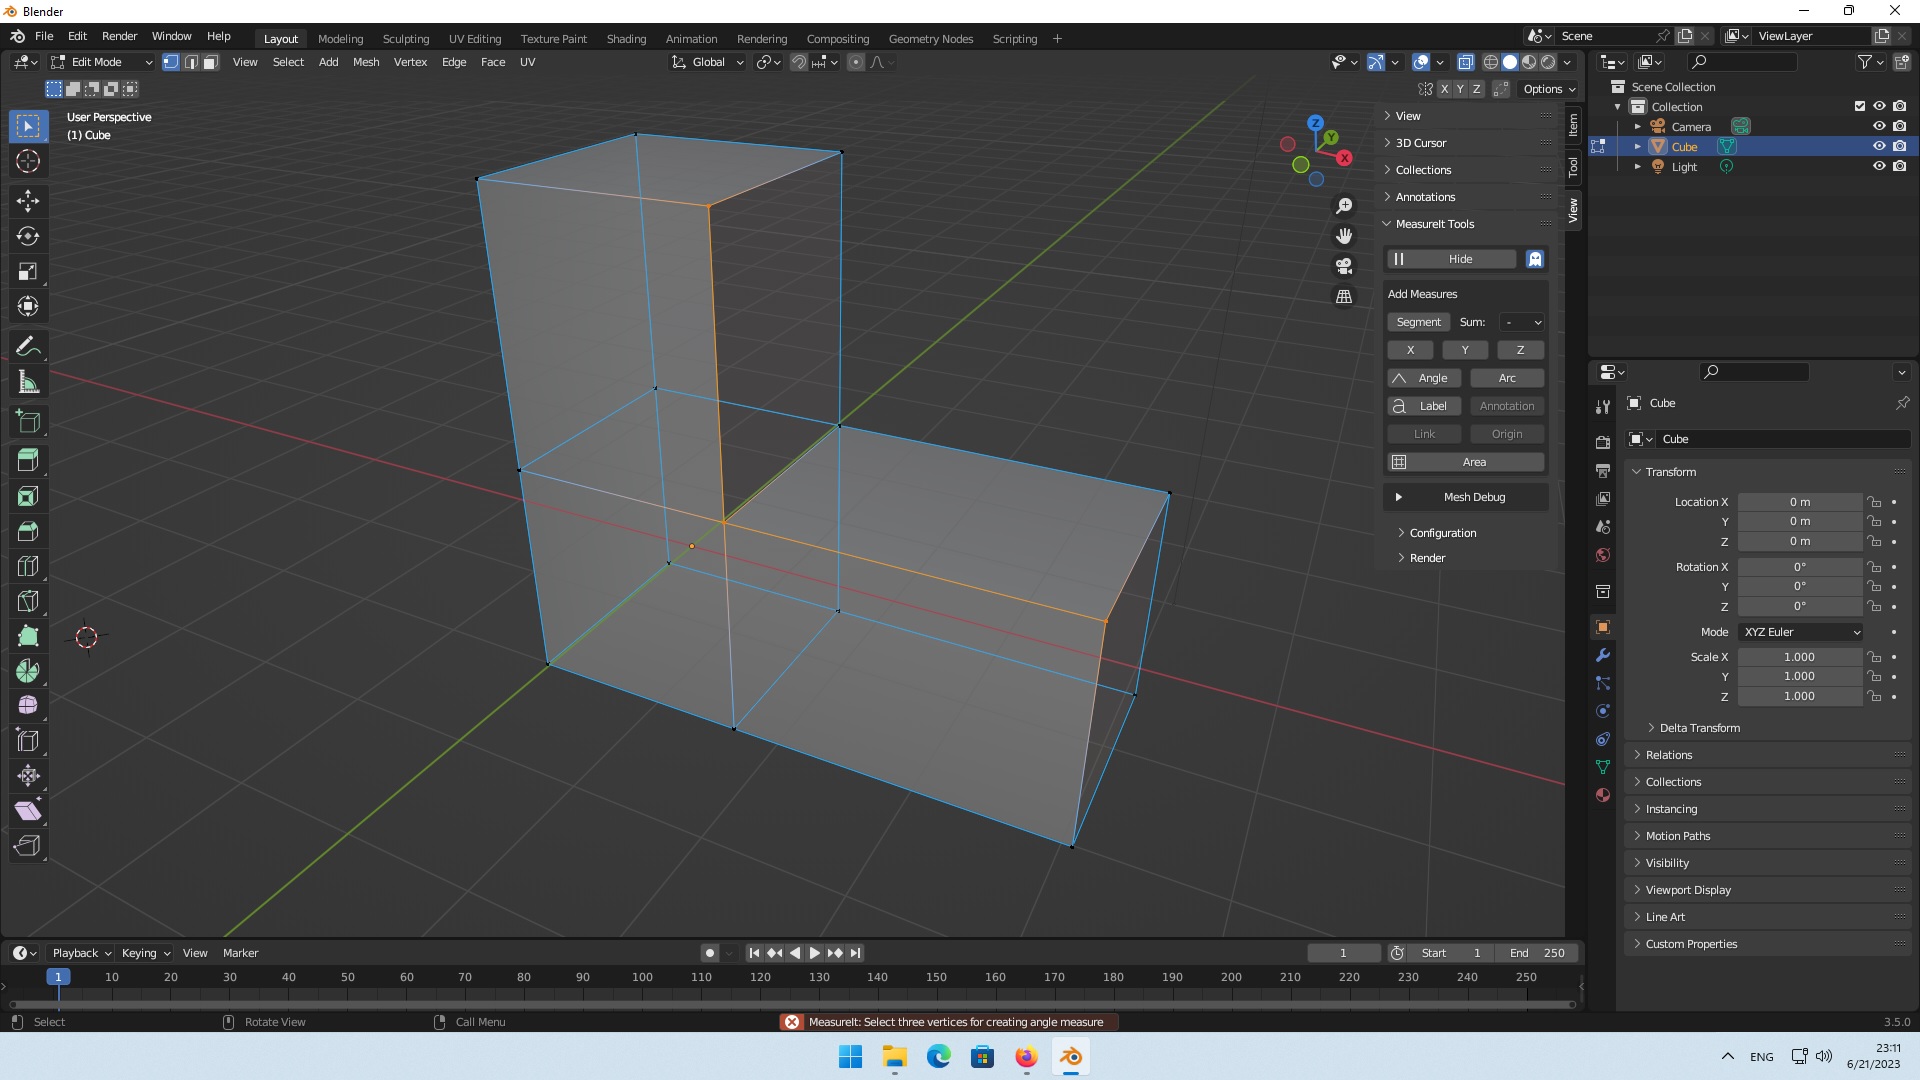Open the Tool sidebar tab

1573,167
